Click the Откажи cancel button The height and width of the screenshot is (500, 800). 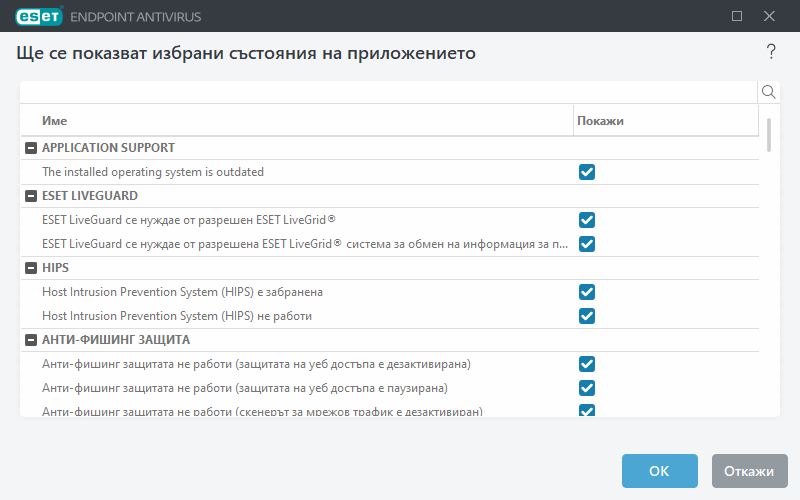click(x=750, y=471)
